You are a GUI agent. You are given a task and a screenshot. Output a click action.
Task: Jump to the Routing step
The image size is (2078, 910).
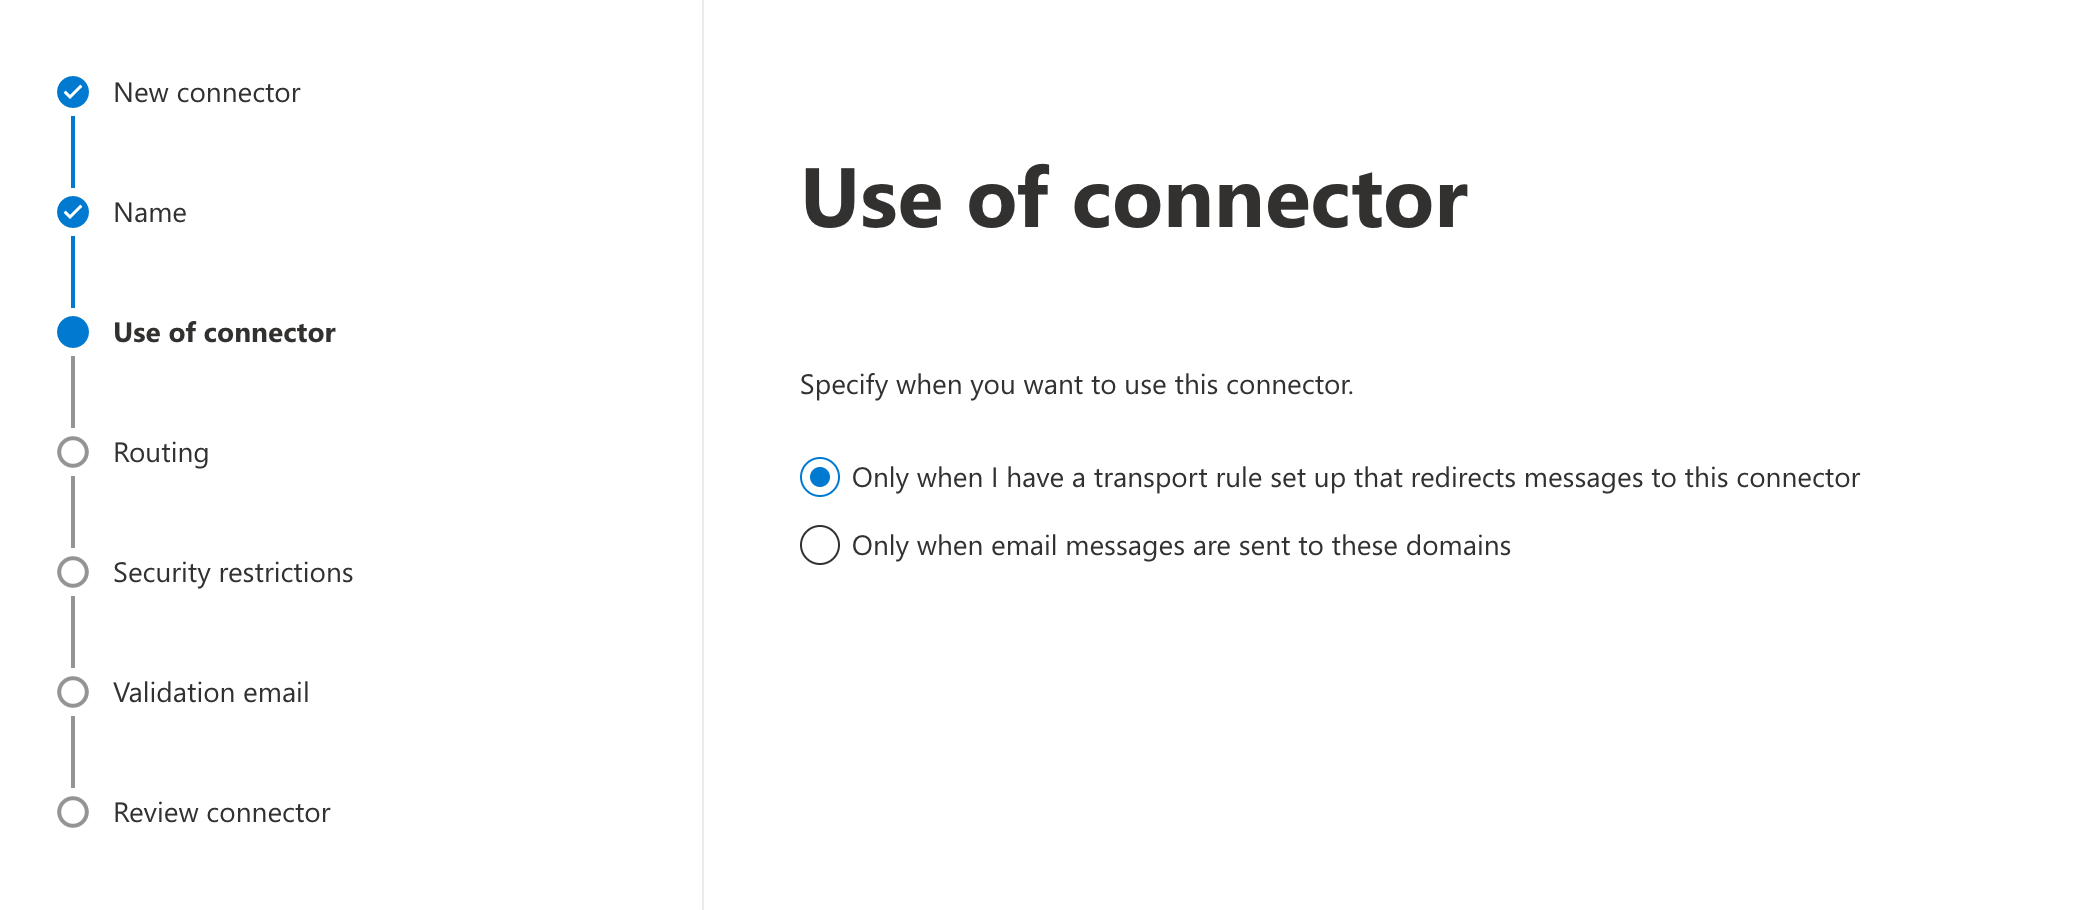point(161,453)
